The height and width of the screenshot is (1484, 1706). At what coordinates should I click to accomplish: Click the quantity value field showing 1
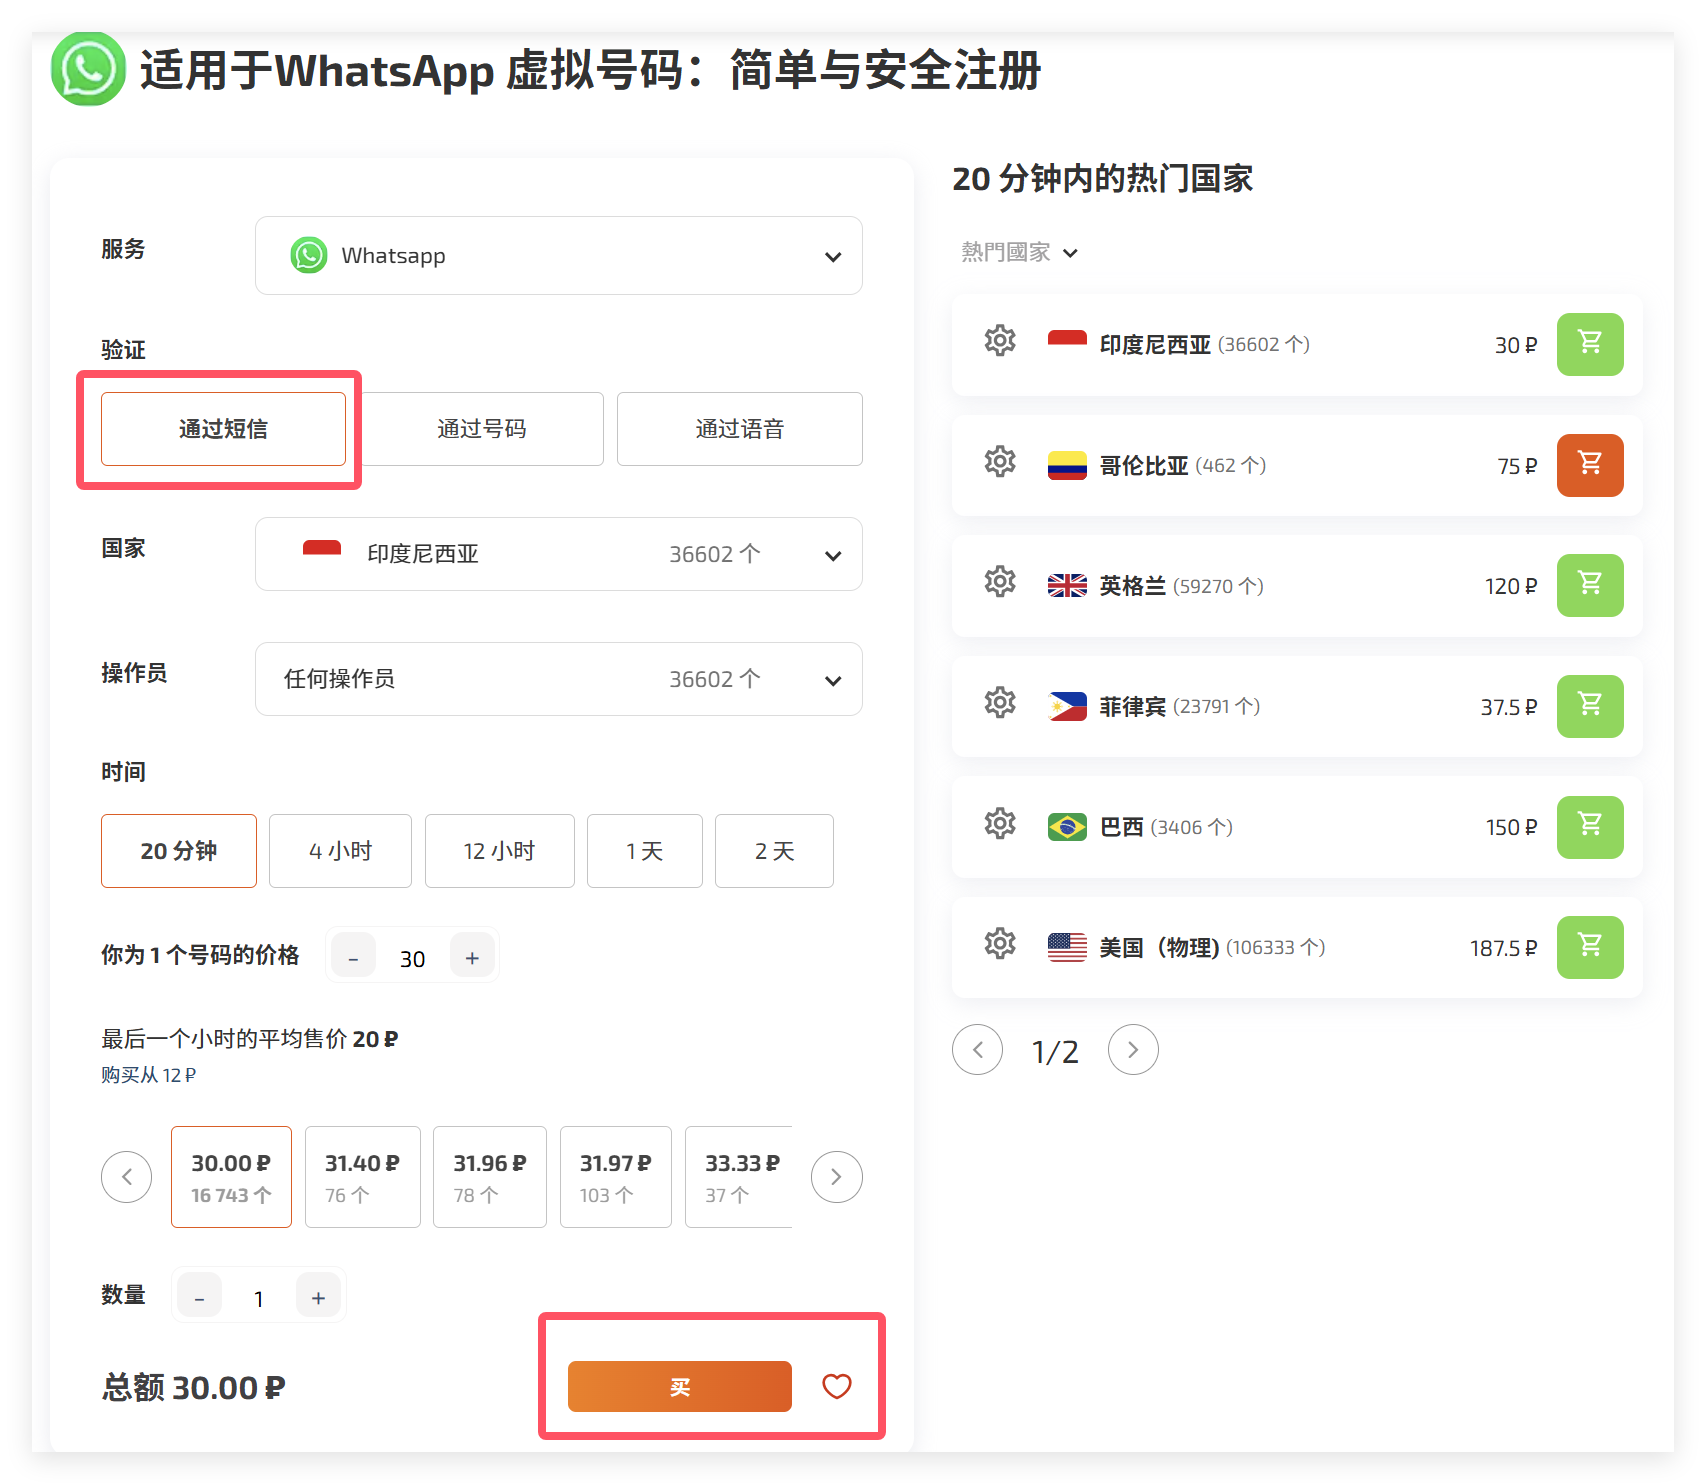259,1298
